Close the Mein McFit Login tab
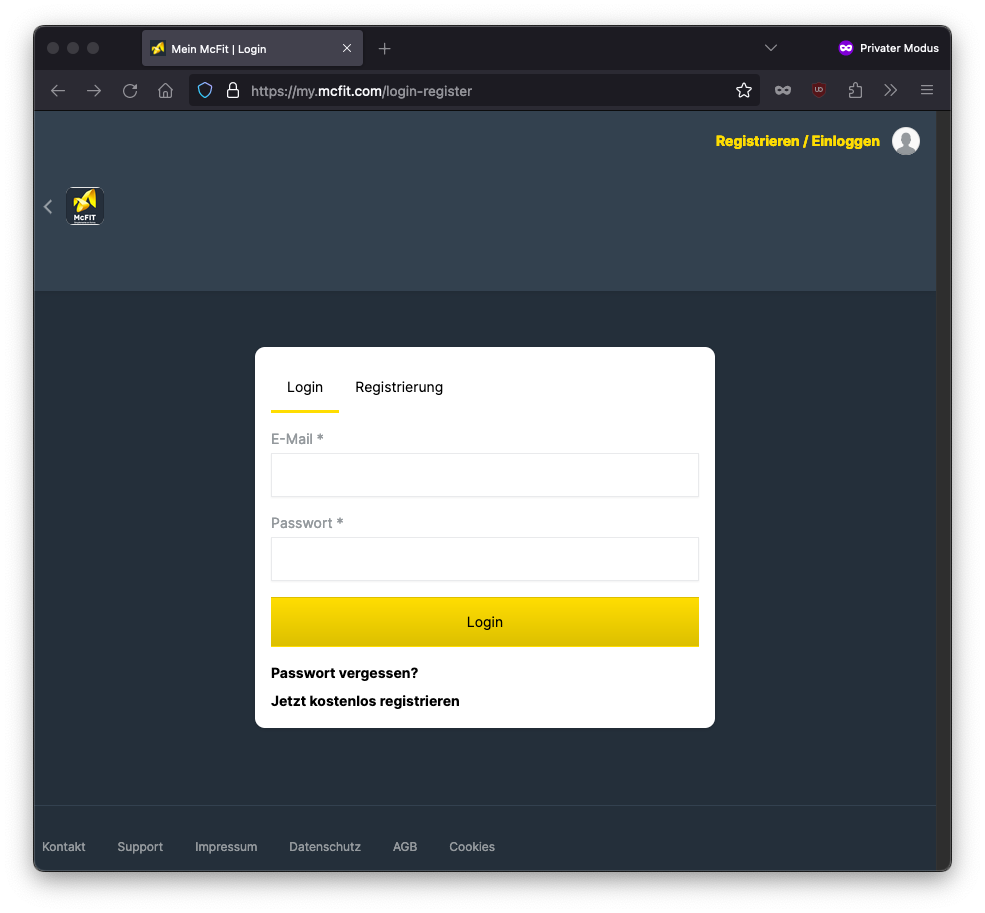The height and width of the screenshot is (913, 985). click(x=347, y=48)
